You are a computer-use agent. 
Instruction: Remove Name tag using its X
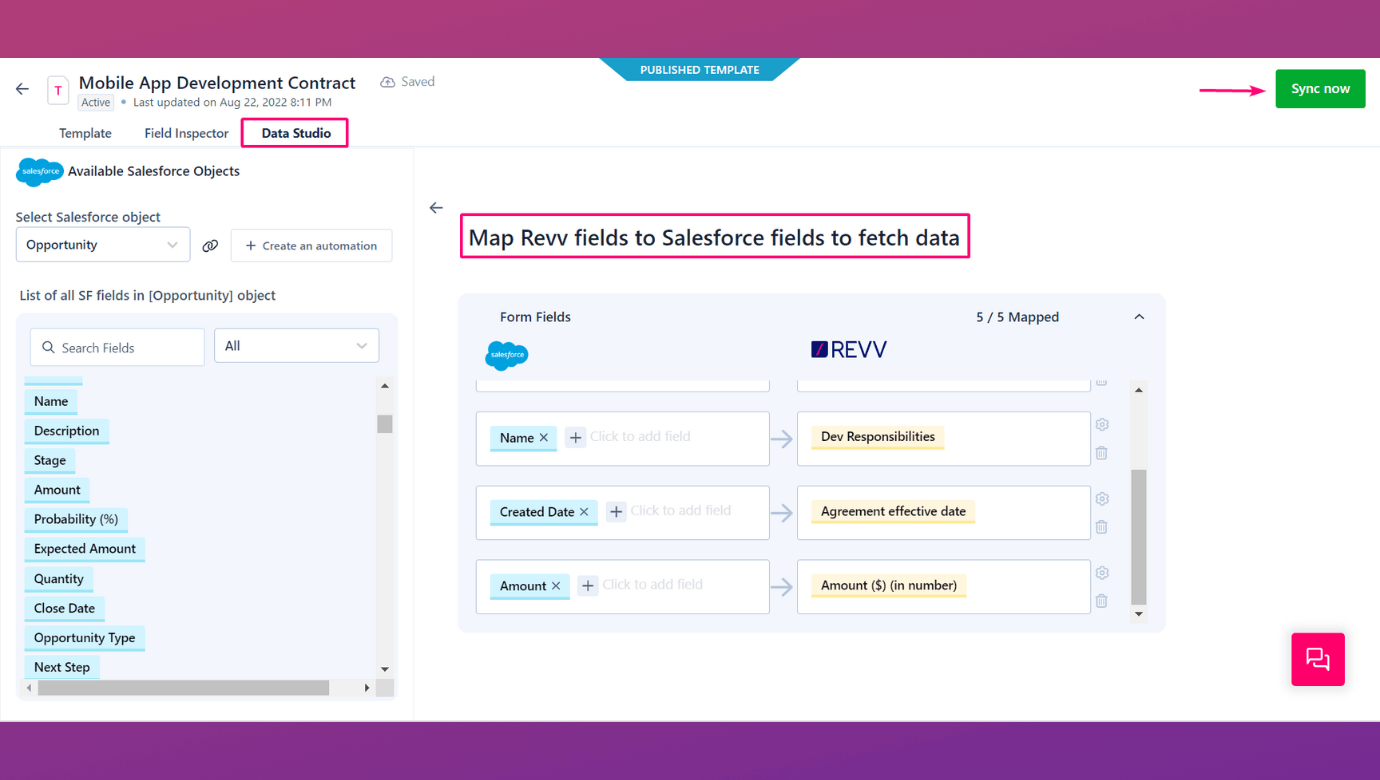(544, 438)
